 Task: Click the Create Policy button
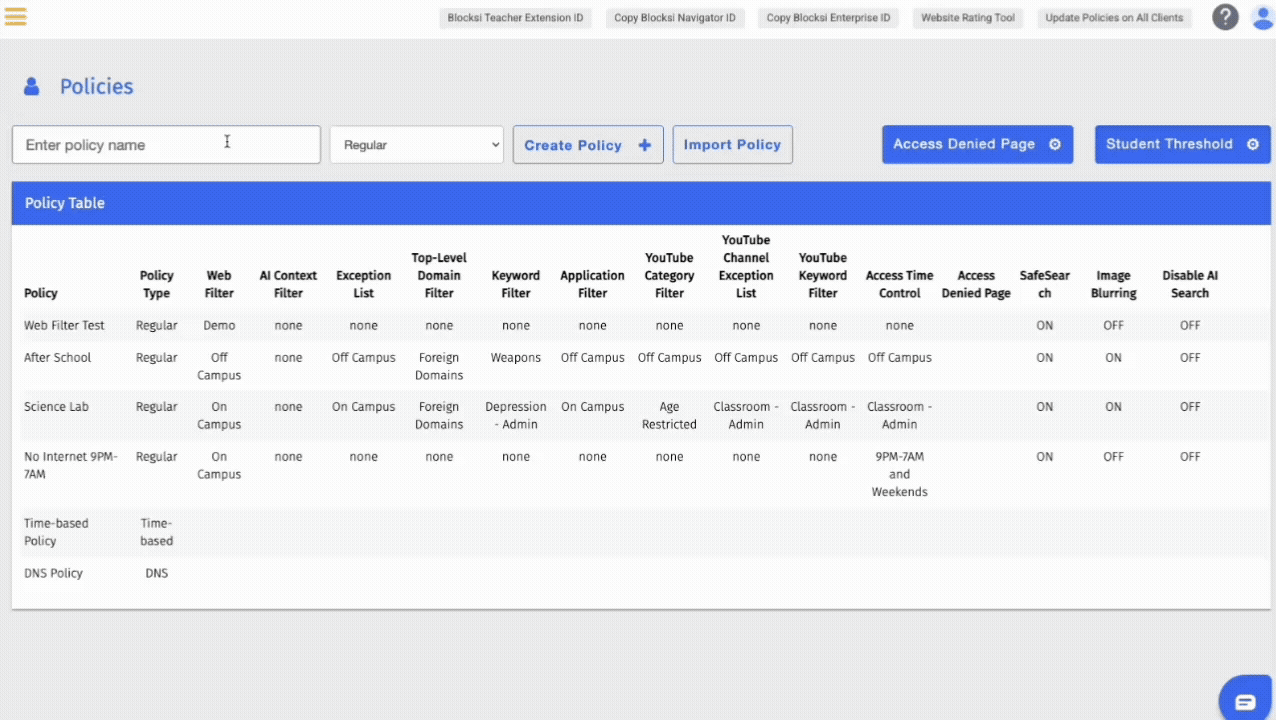(587, 145)
